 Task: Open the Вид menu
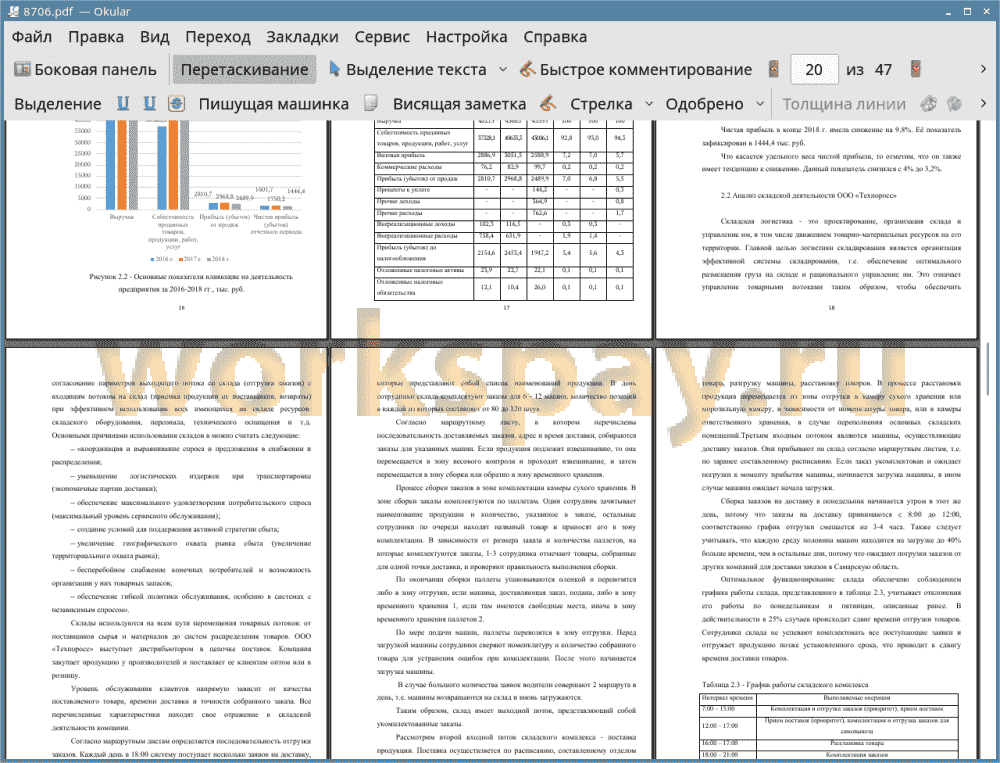coord(154,37)
